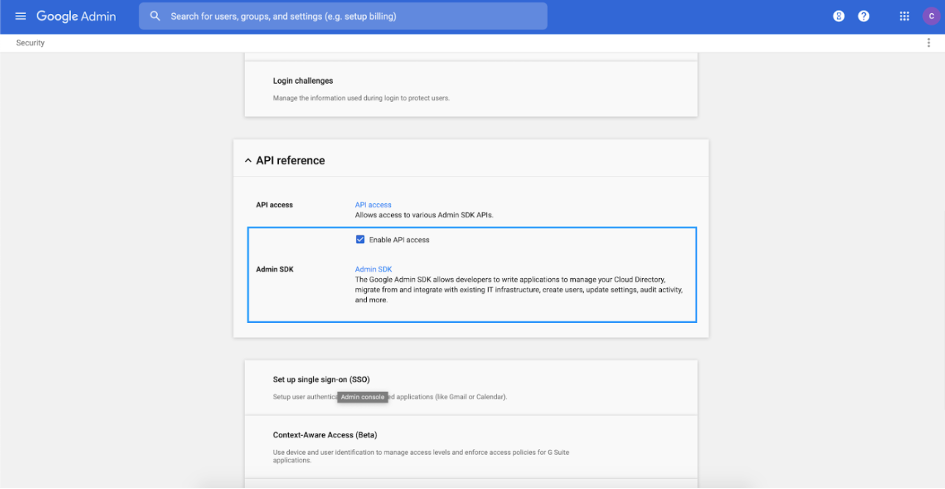The image size is (945, 489).
Task: Click the Google Admin SDK description paragraph
Action: tap(519, 290)
